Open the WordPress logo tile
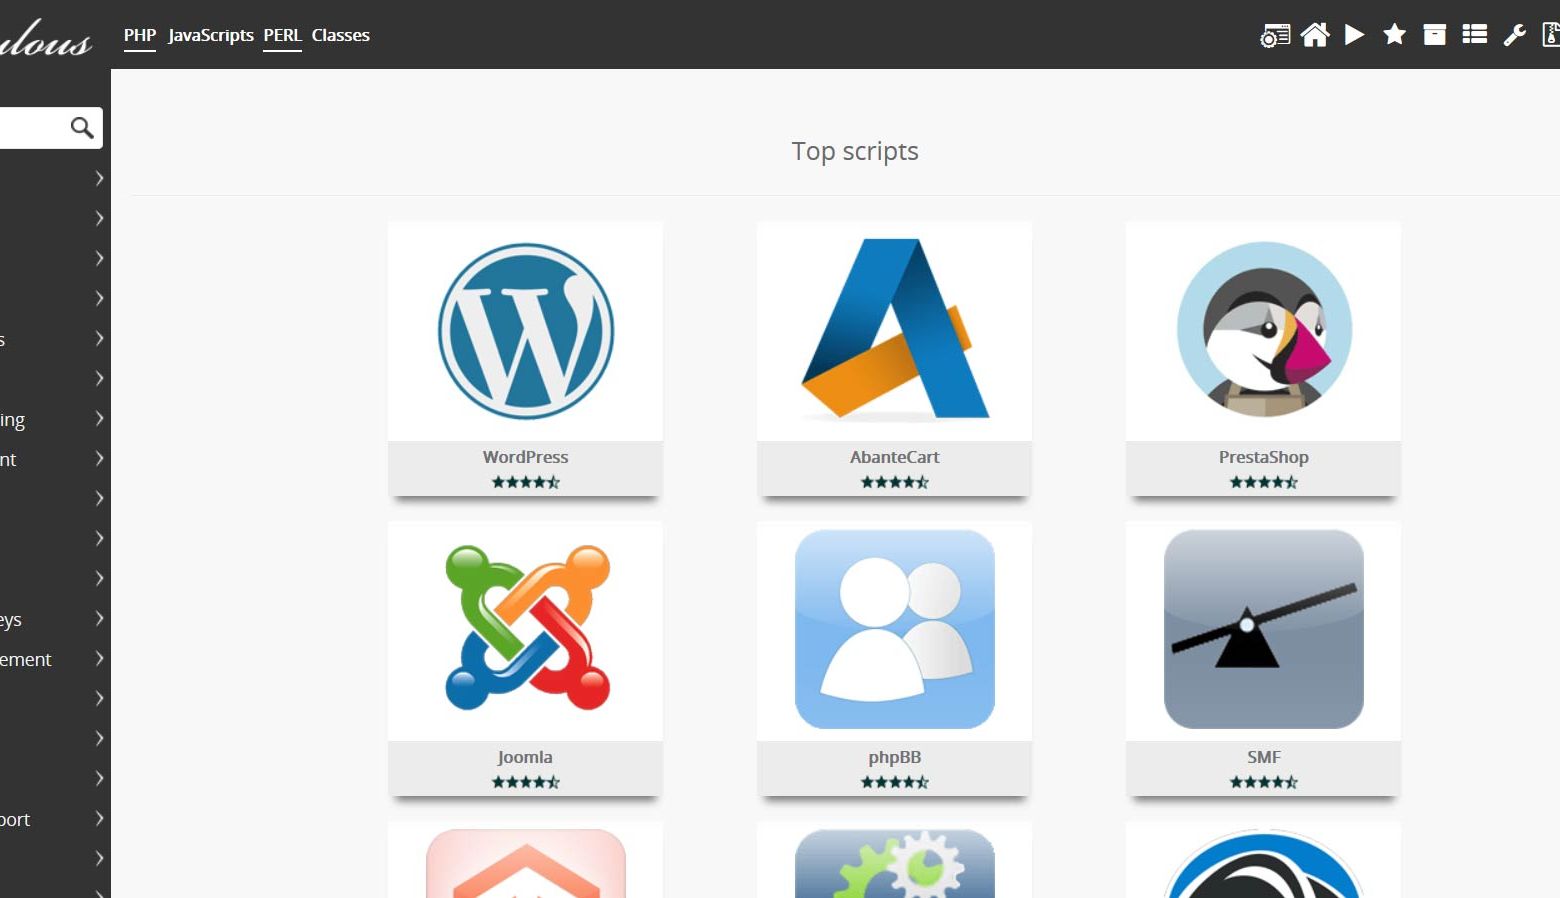This screenshot has height=898, width=1560. pyautogui.click(x=526, y=331)
